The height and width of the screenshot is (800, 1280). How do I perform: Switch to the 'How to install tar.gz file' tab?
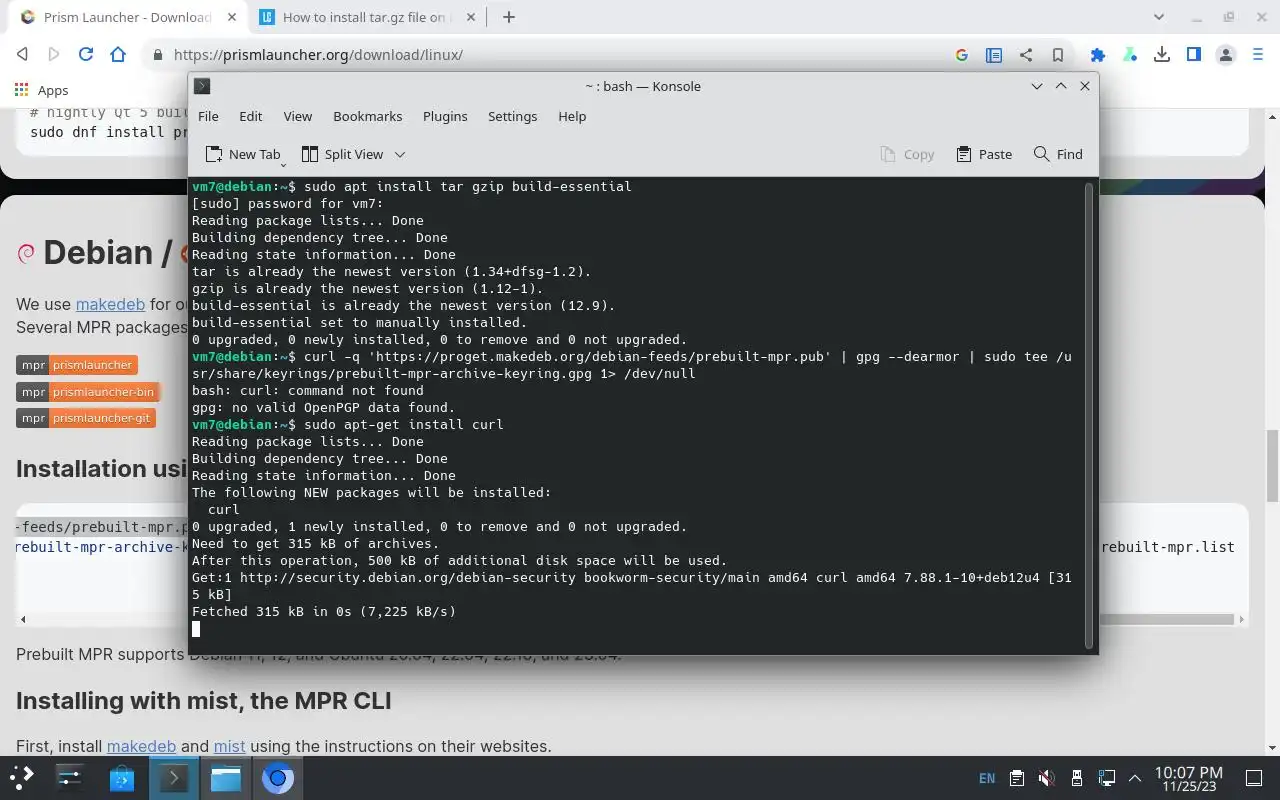pyautogui.click(x=364, y=17)
